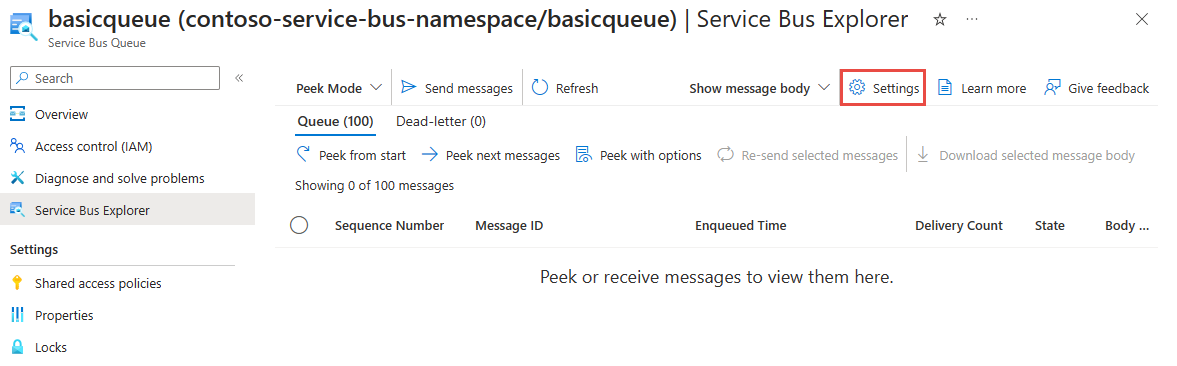
Task: Click Peek from start
Action: pos(352,155)
